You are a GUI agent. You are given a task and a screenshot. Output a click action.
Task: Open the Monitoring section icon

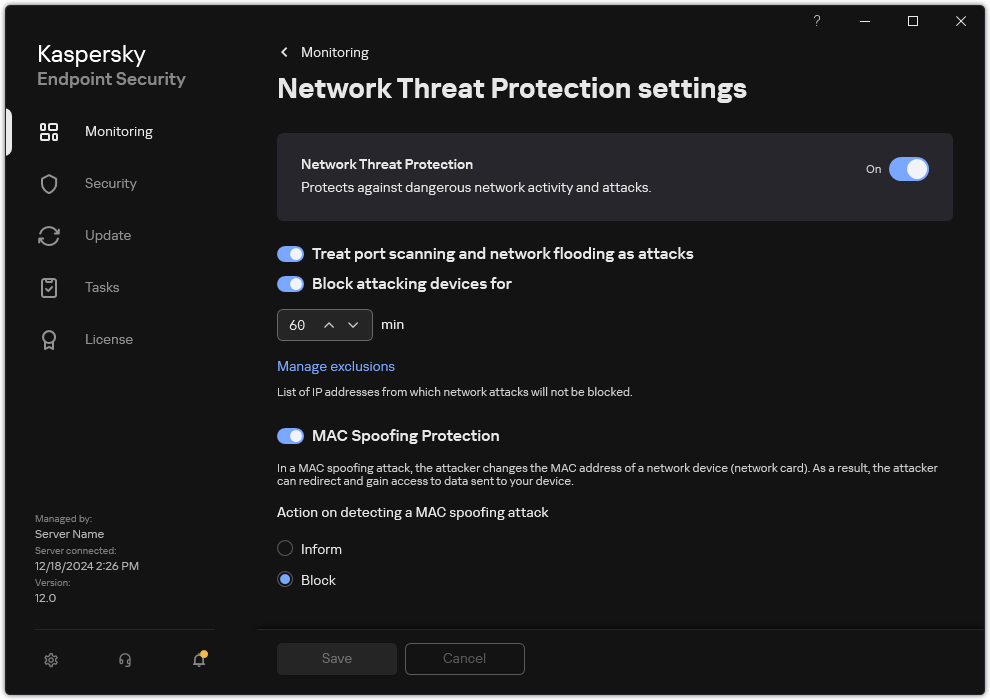tap(48, 131)
